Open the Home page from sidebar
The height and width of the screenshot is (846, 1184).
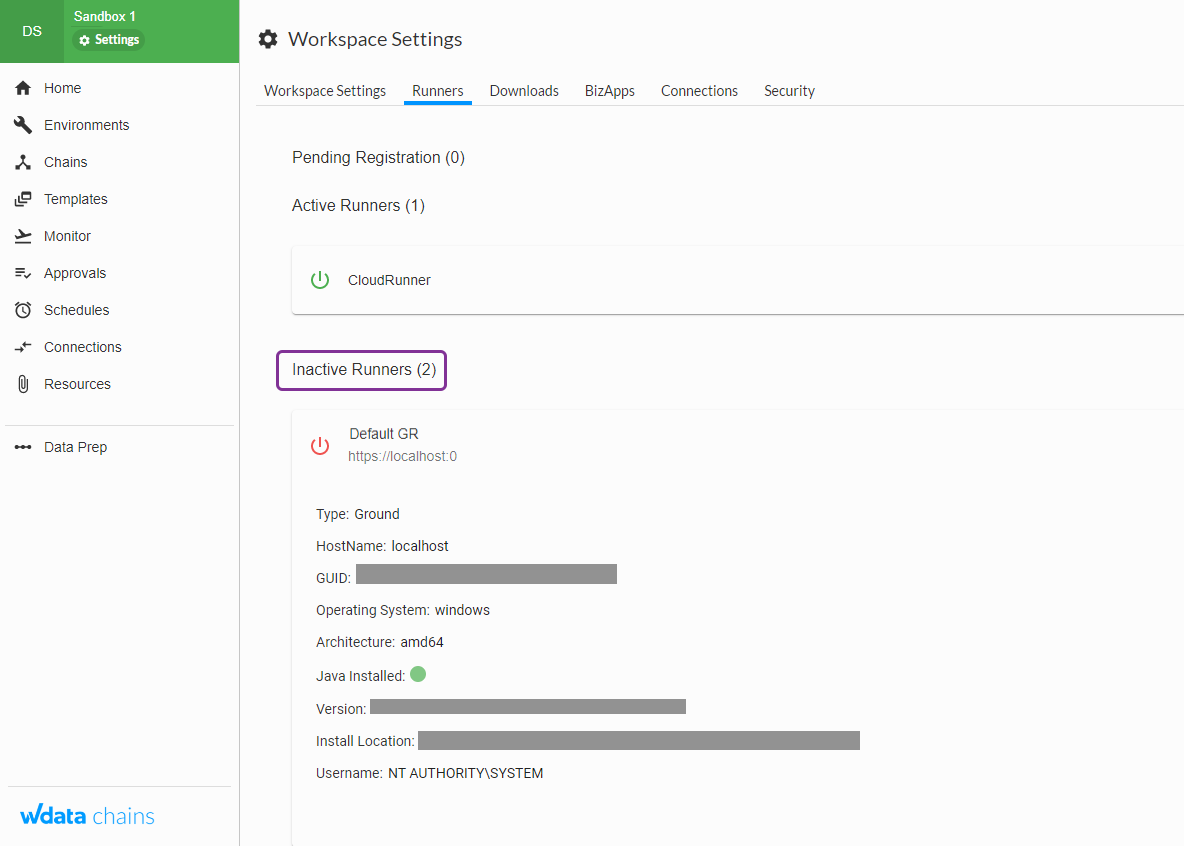coord(63,88)
